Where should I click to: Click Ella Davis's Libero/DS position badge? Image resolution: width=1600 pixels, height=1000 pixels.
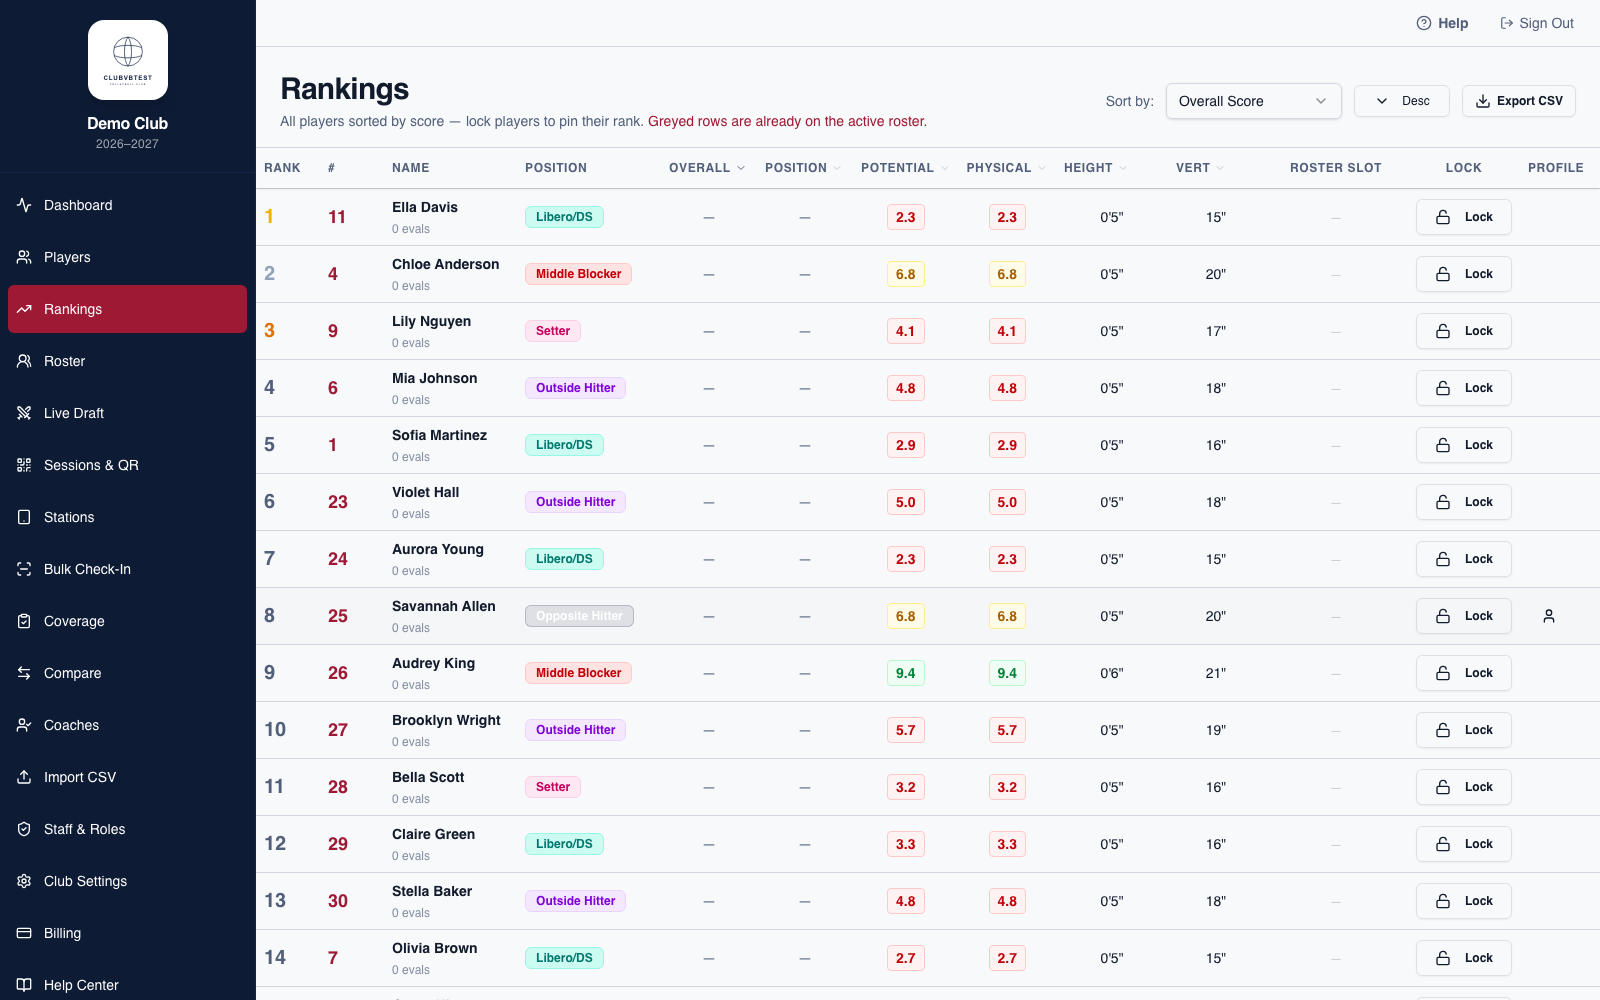(x=564, y=217)
